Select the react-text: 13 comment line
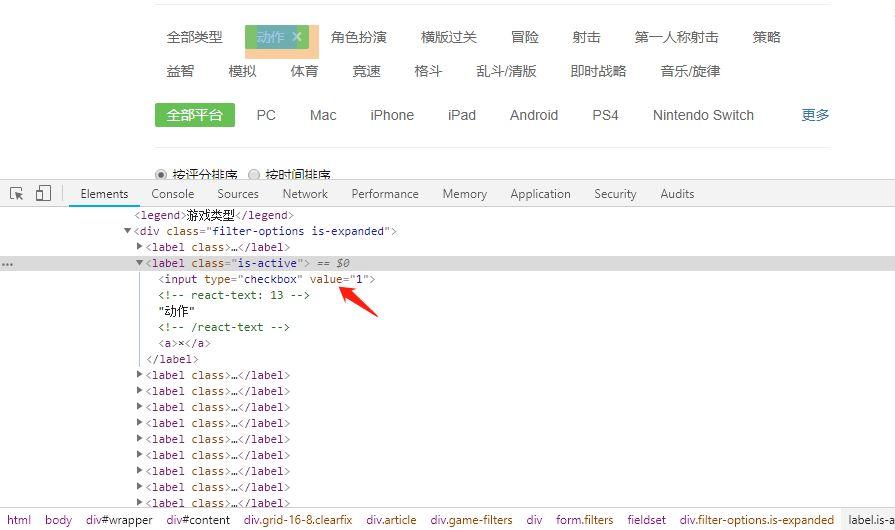The width and height of the screenshot is (895, 530). [234, 295]
